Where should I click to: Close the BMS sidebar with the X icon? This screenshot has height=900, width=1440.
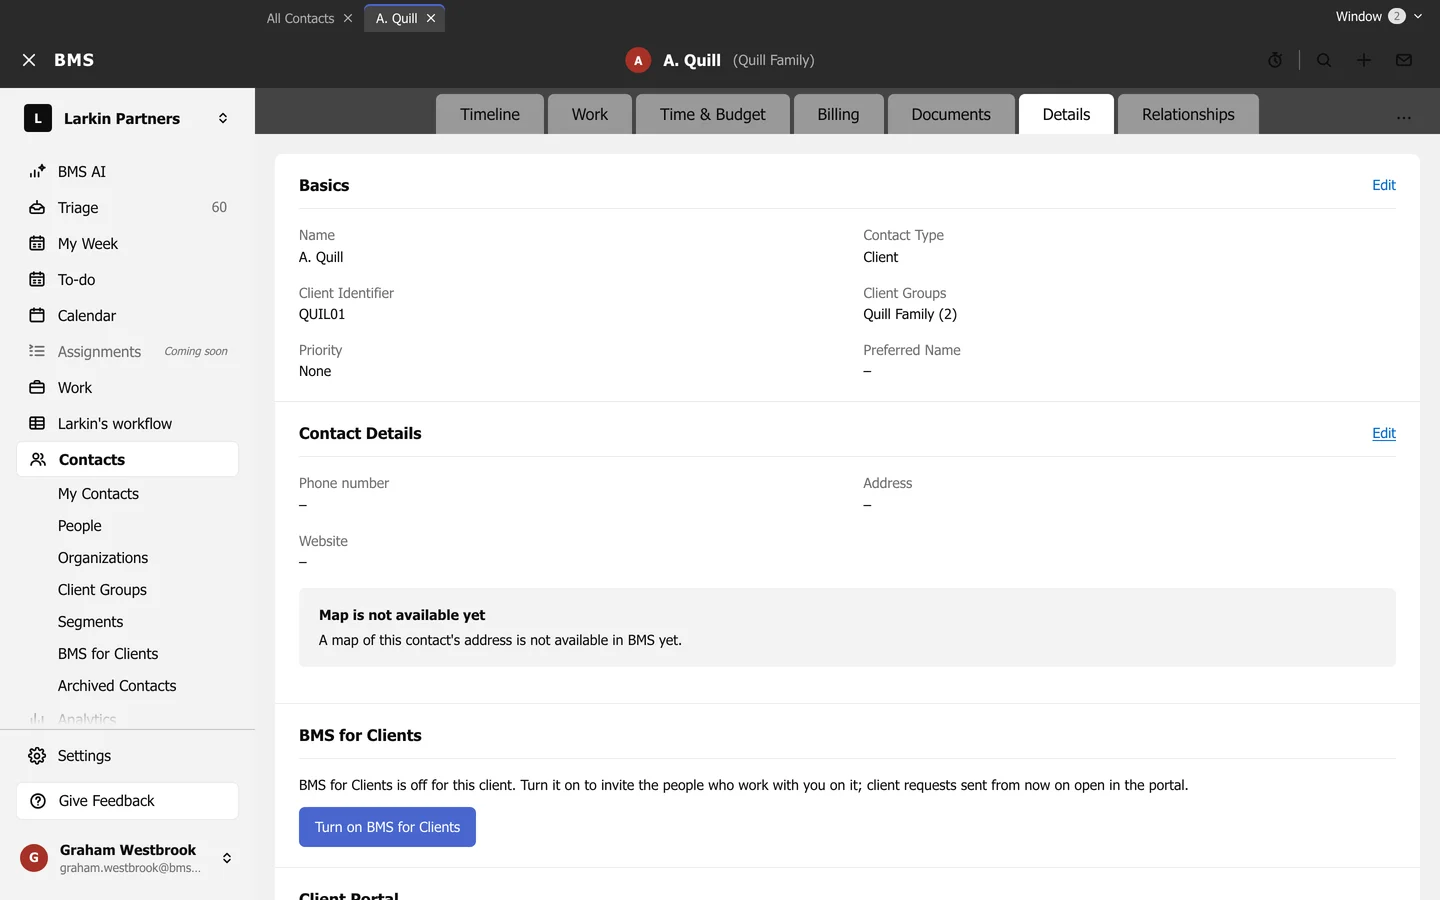click(29, 60)
